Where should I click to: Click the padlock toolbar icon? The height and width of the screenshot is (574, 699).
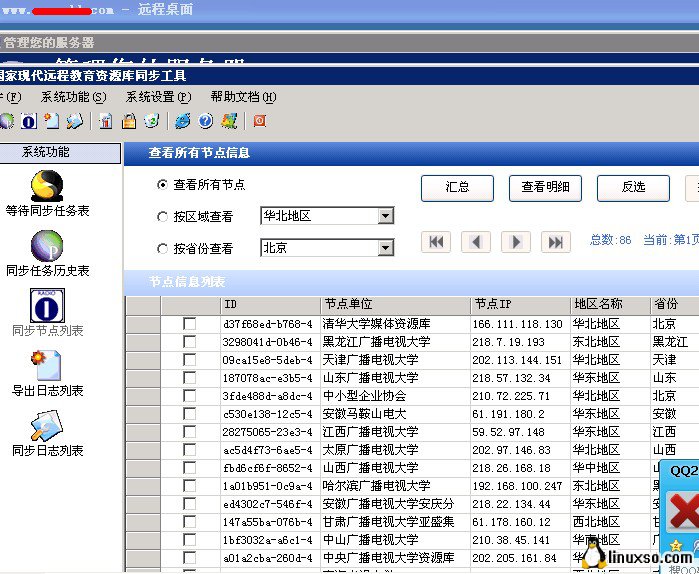pyautogui.click(x=128, y=121)
